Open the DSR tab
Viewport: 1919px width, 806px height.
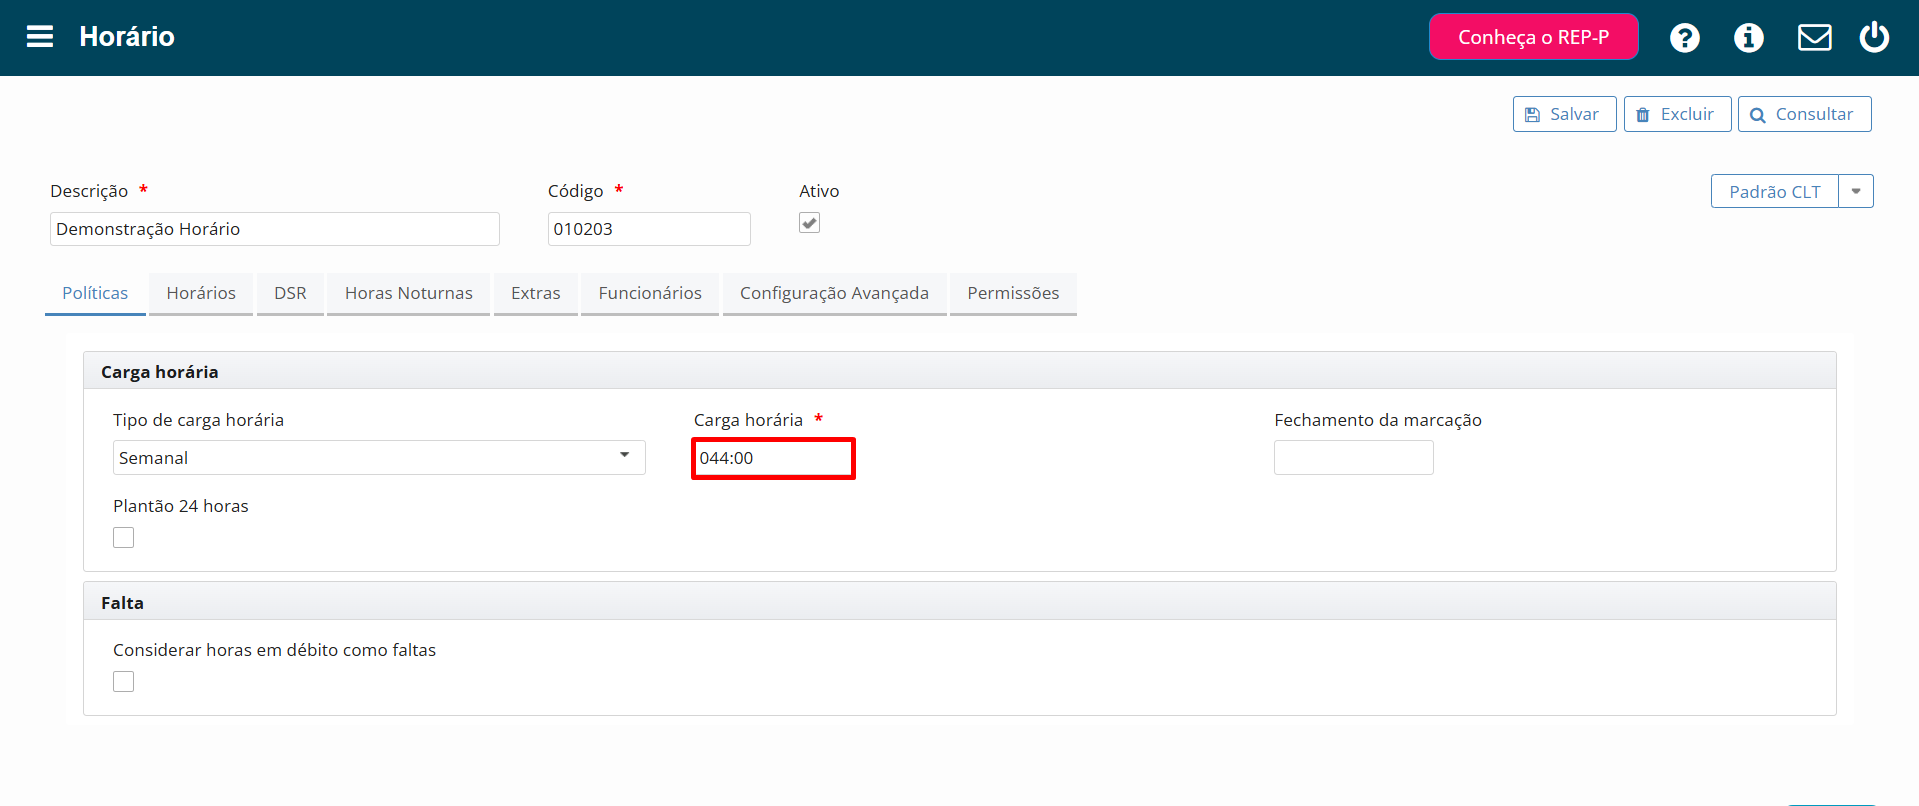pyautogui.click(x=290, y=293)
